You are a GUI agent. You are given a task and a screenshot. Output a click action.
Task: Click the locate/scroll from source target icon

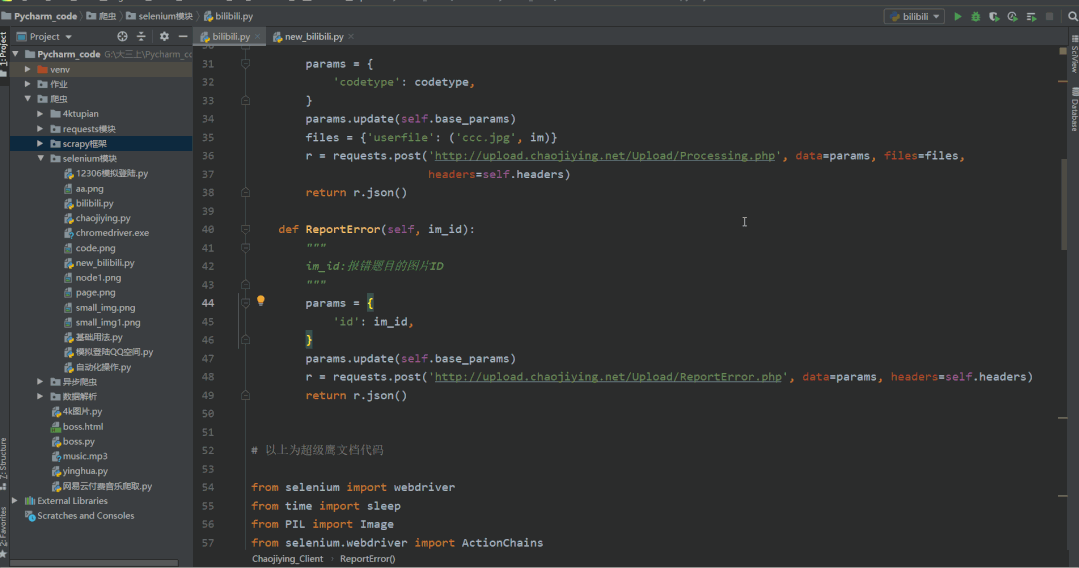tap(122, 36)
